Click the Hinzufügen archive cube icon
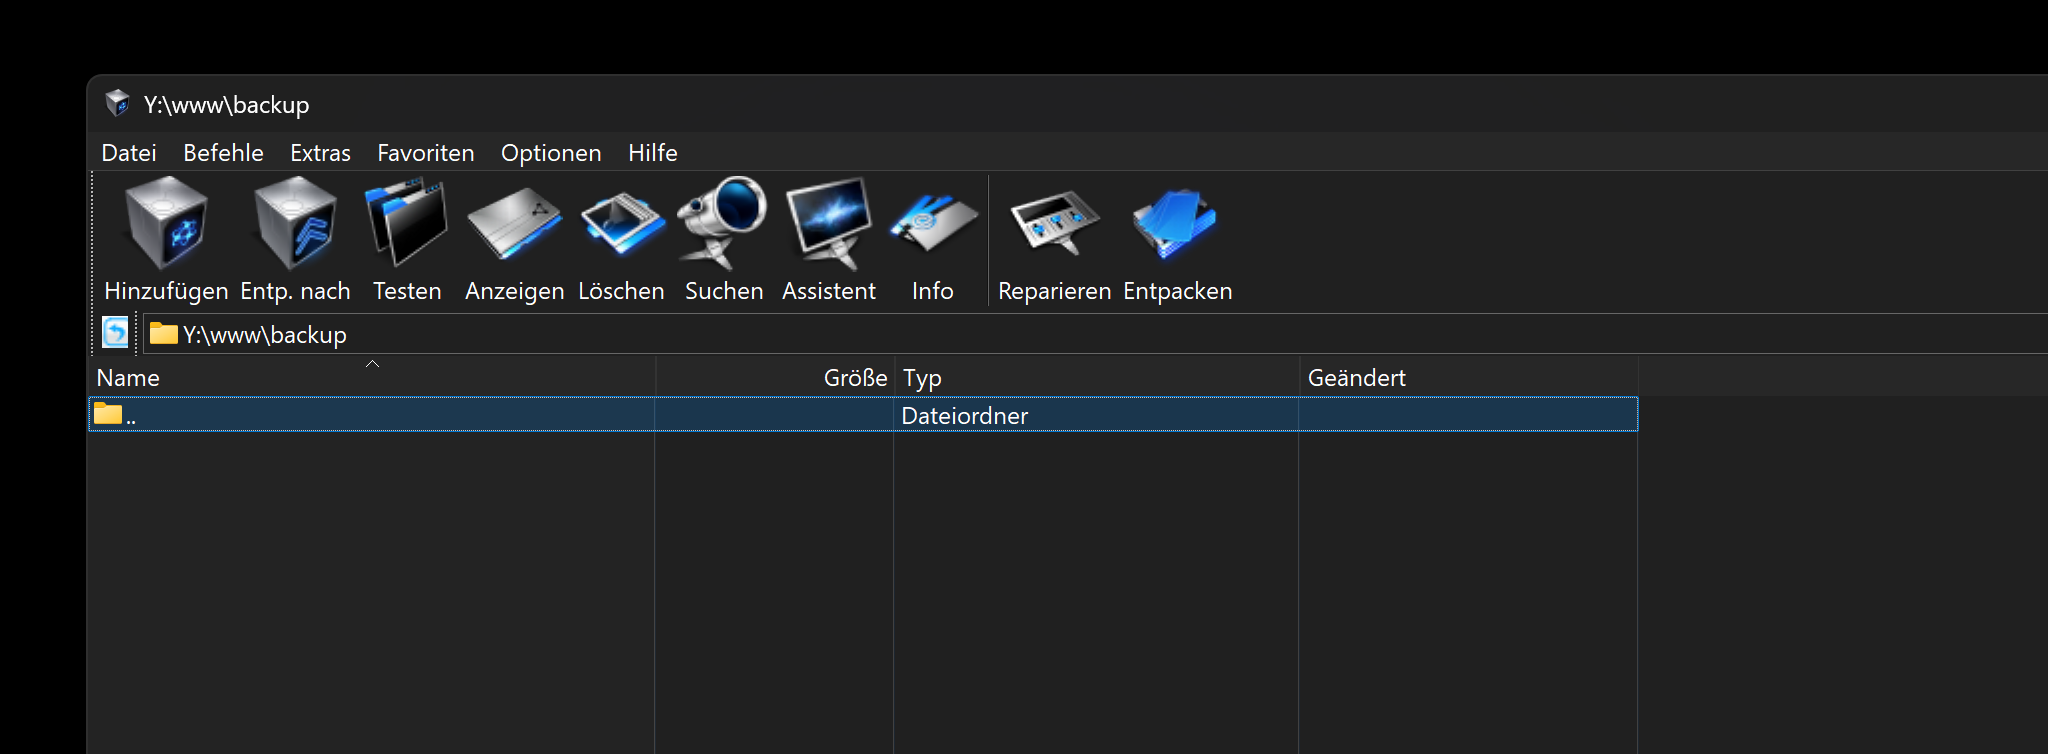 (x=166, y=224)
